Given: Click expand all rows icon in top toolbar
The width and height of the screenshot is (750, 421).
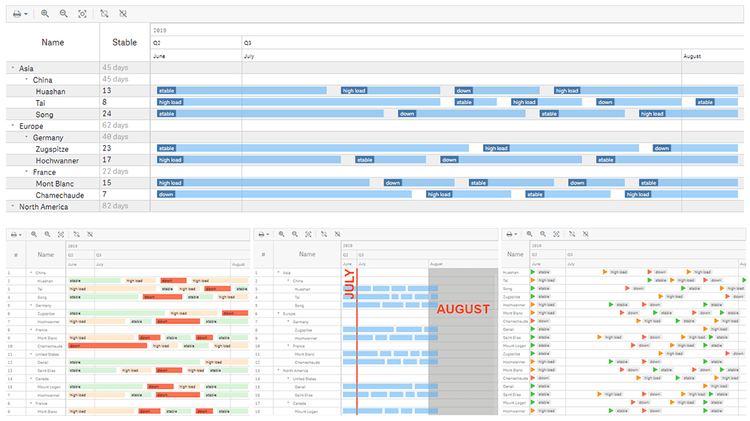Looking at the screenshot, I should point(104,15).
